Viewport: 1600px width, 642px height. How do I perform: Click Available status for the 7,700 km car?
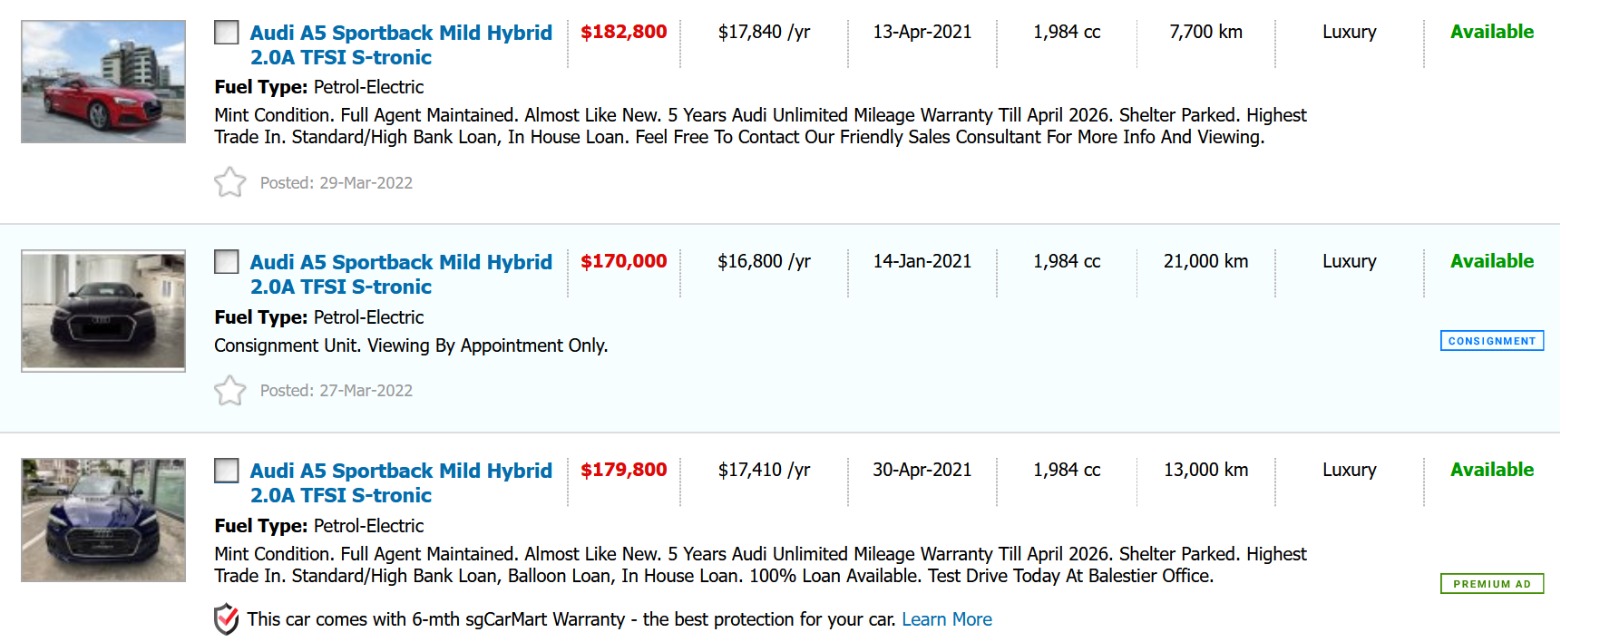[x=1491, y=32]
